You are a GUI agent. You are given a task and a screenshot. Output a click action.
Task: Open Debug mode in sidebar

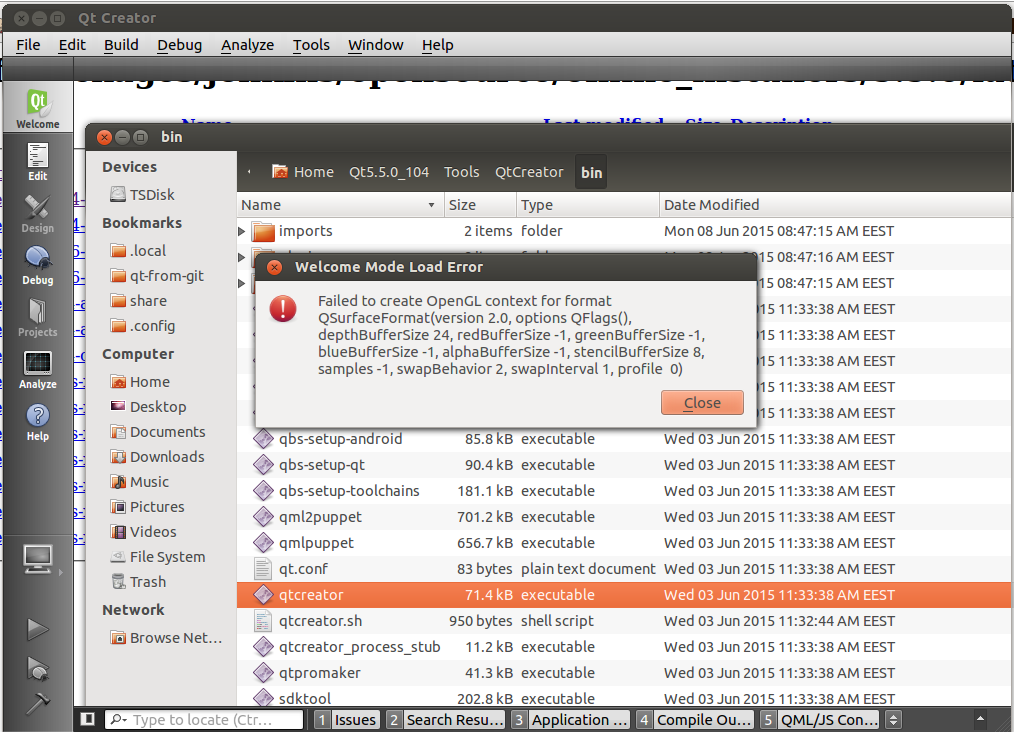(x=37, y=265)
